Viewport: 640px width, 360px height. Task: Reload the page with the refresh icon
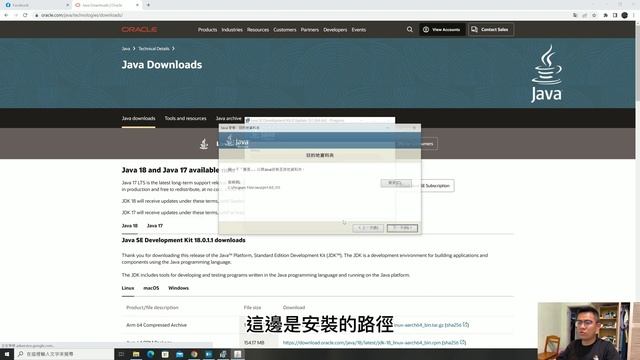click(25, 15)
